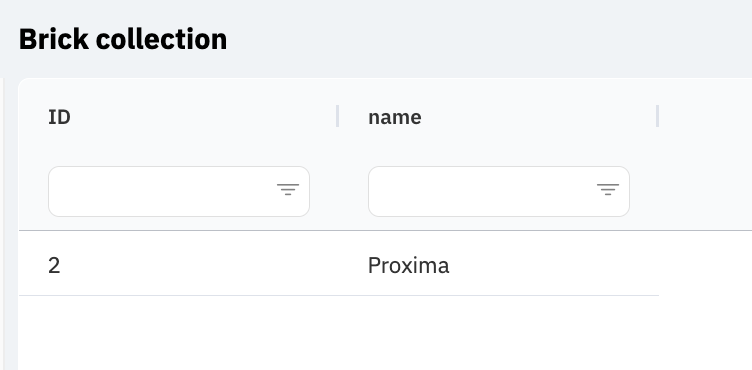Sort table by the ID header
The height and width of the screenshot is (370, 752).
tap(59, 117)
